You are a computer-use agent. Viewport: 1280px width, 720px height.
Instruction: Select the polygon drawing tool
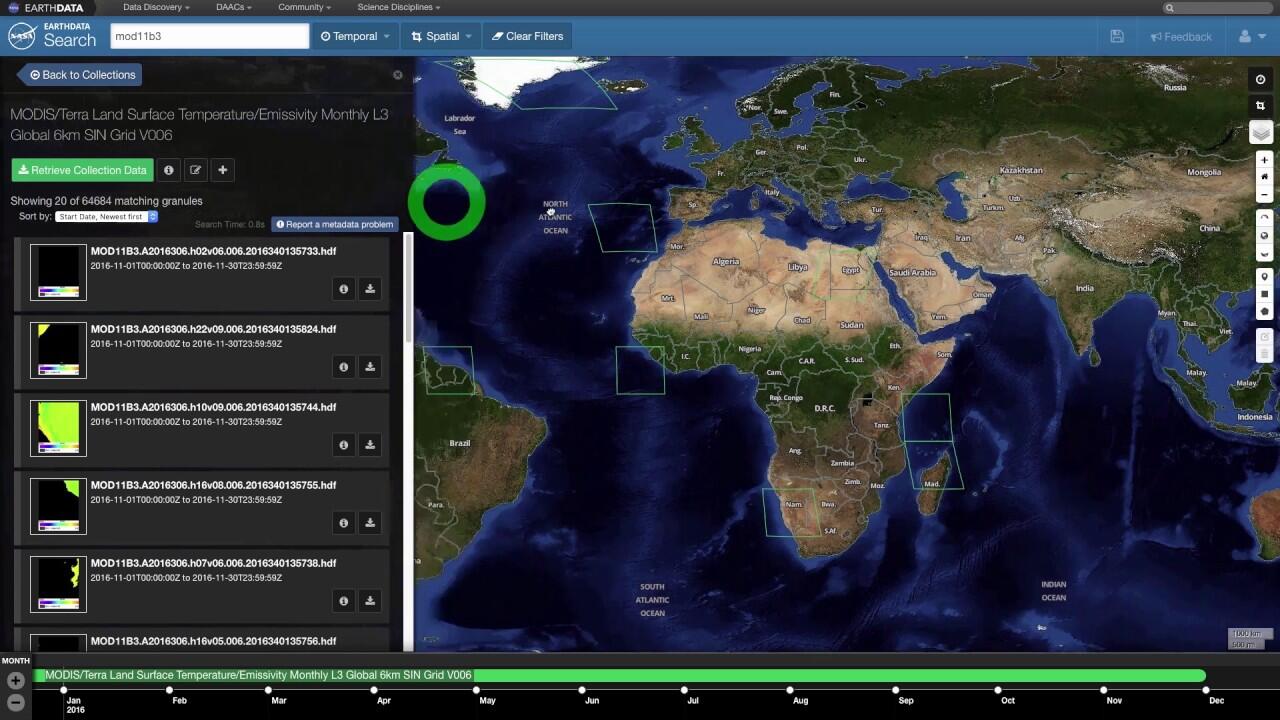click(x=1264, y=311)
